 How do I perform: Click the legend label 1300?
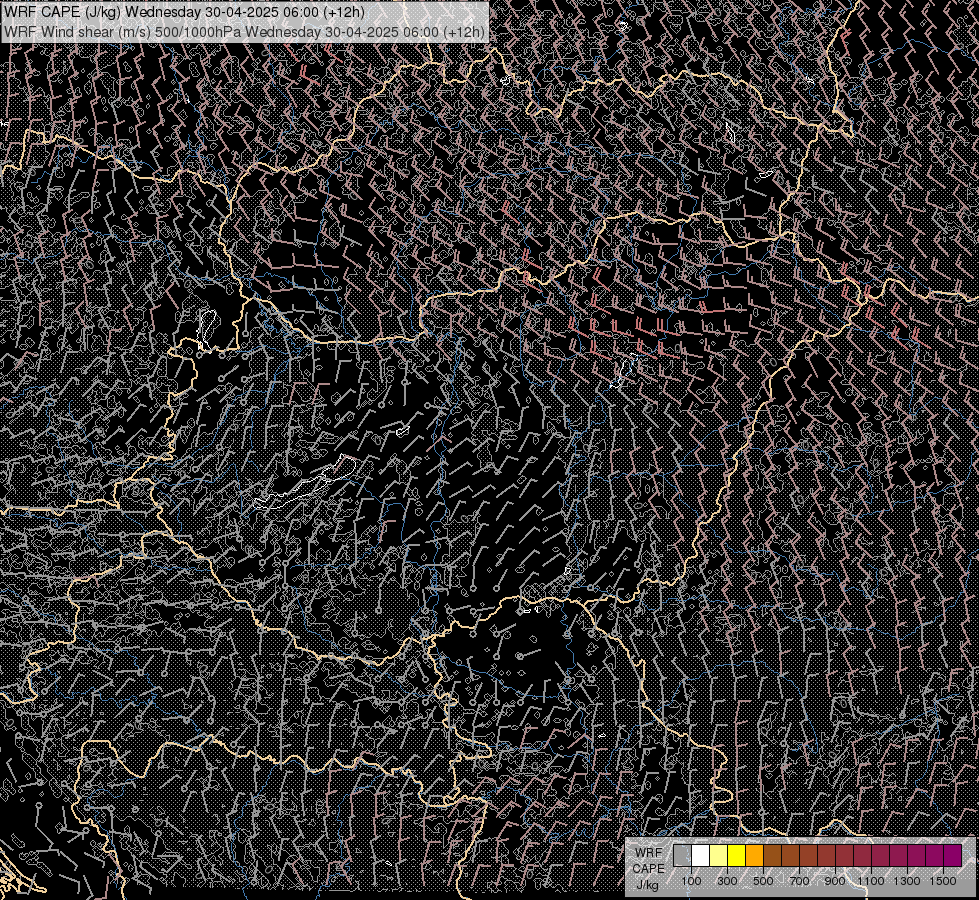[908, 881]
